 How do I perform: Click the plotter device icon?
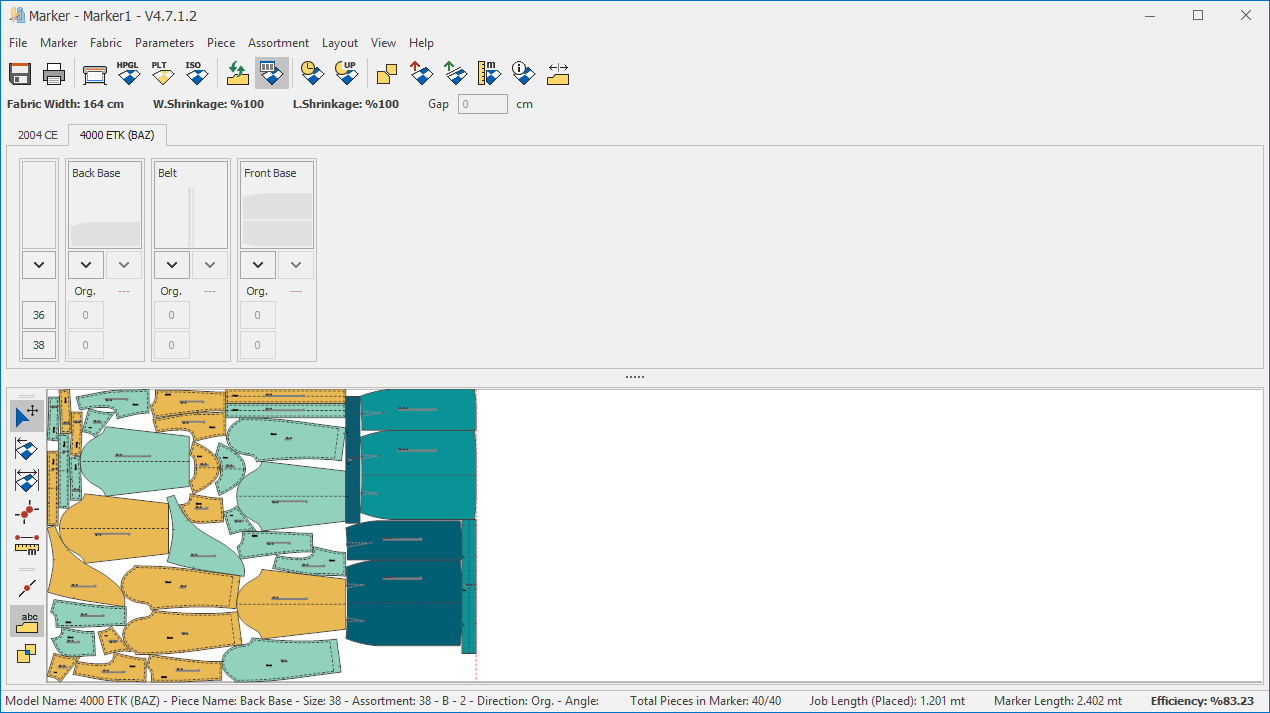coord(94,74)
